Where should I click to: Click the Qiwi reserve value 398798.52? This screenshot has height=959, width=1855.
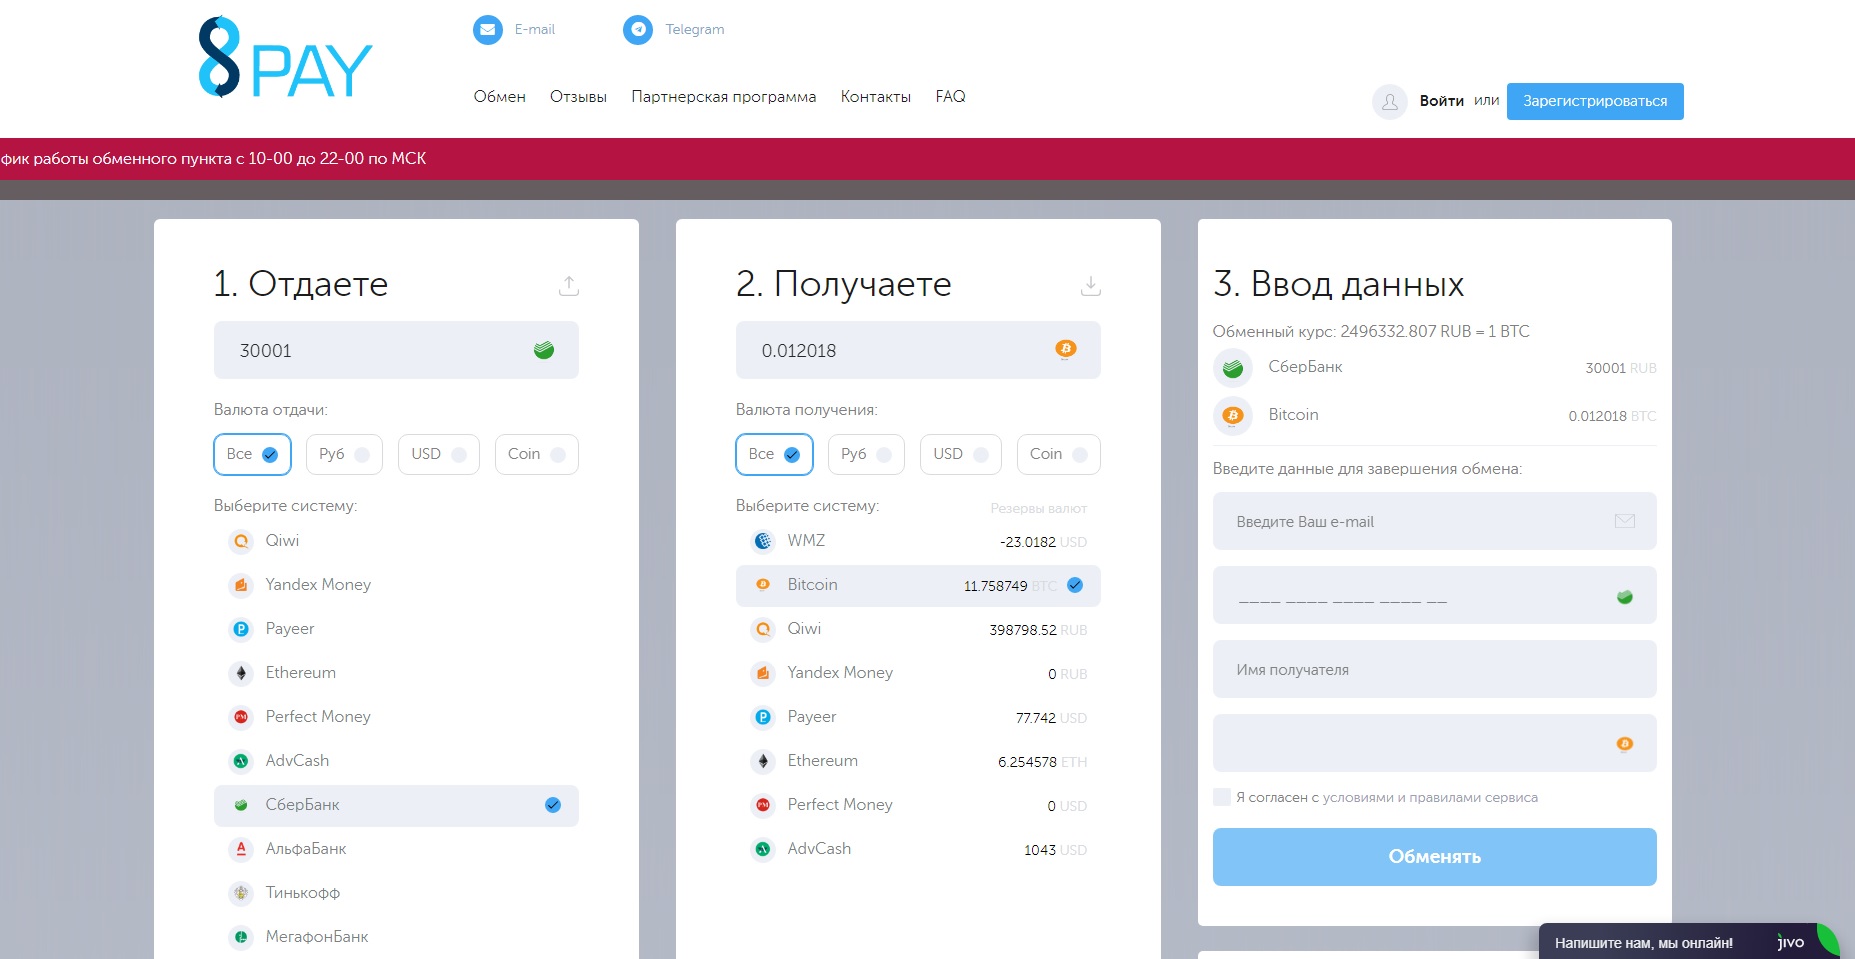1022,630
